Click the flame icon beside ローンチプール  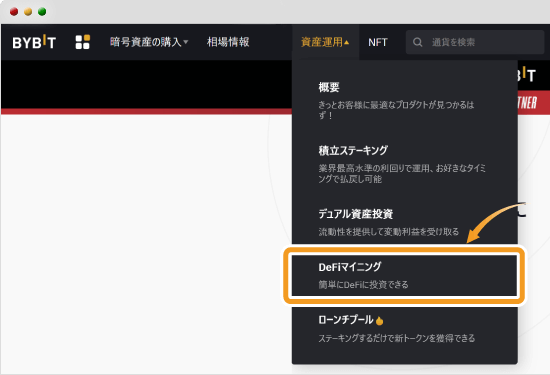click(x=379, y=321)
